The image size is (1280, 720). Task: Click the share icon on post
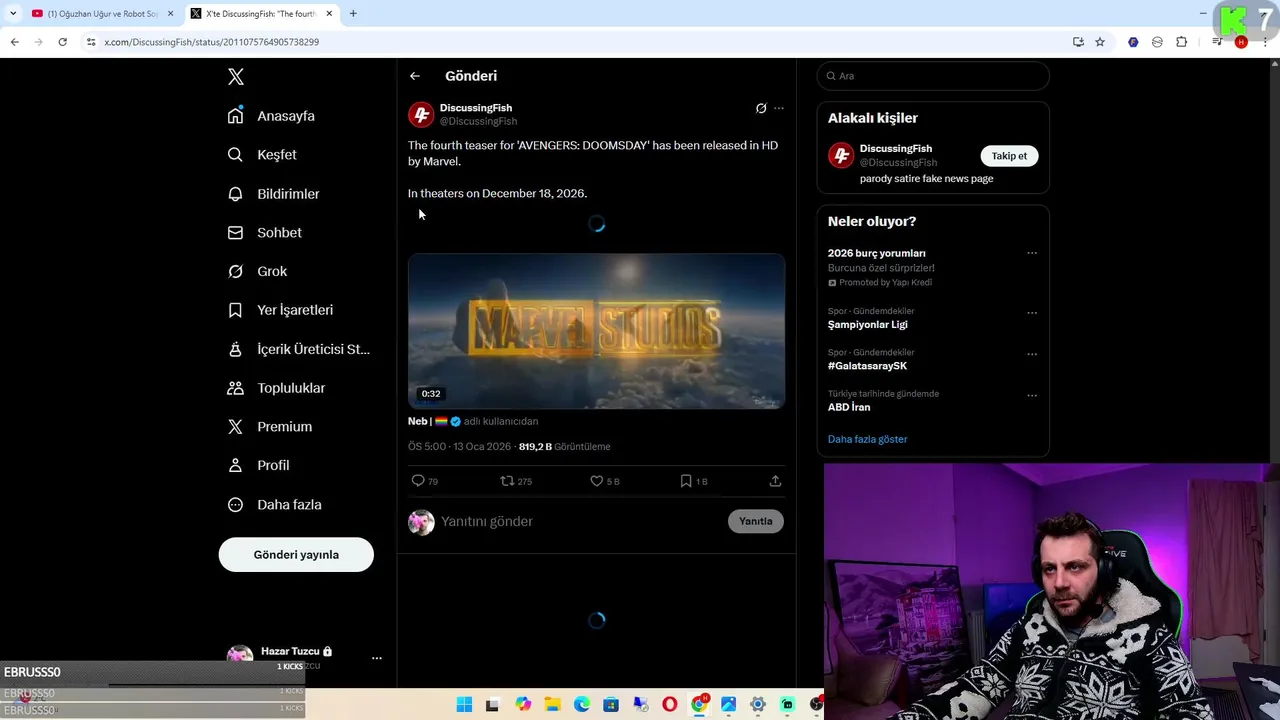(775, 481)
